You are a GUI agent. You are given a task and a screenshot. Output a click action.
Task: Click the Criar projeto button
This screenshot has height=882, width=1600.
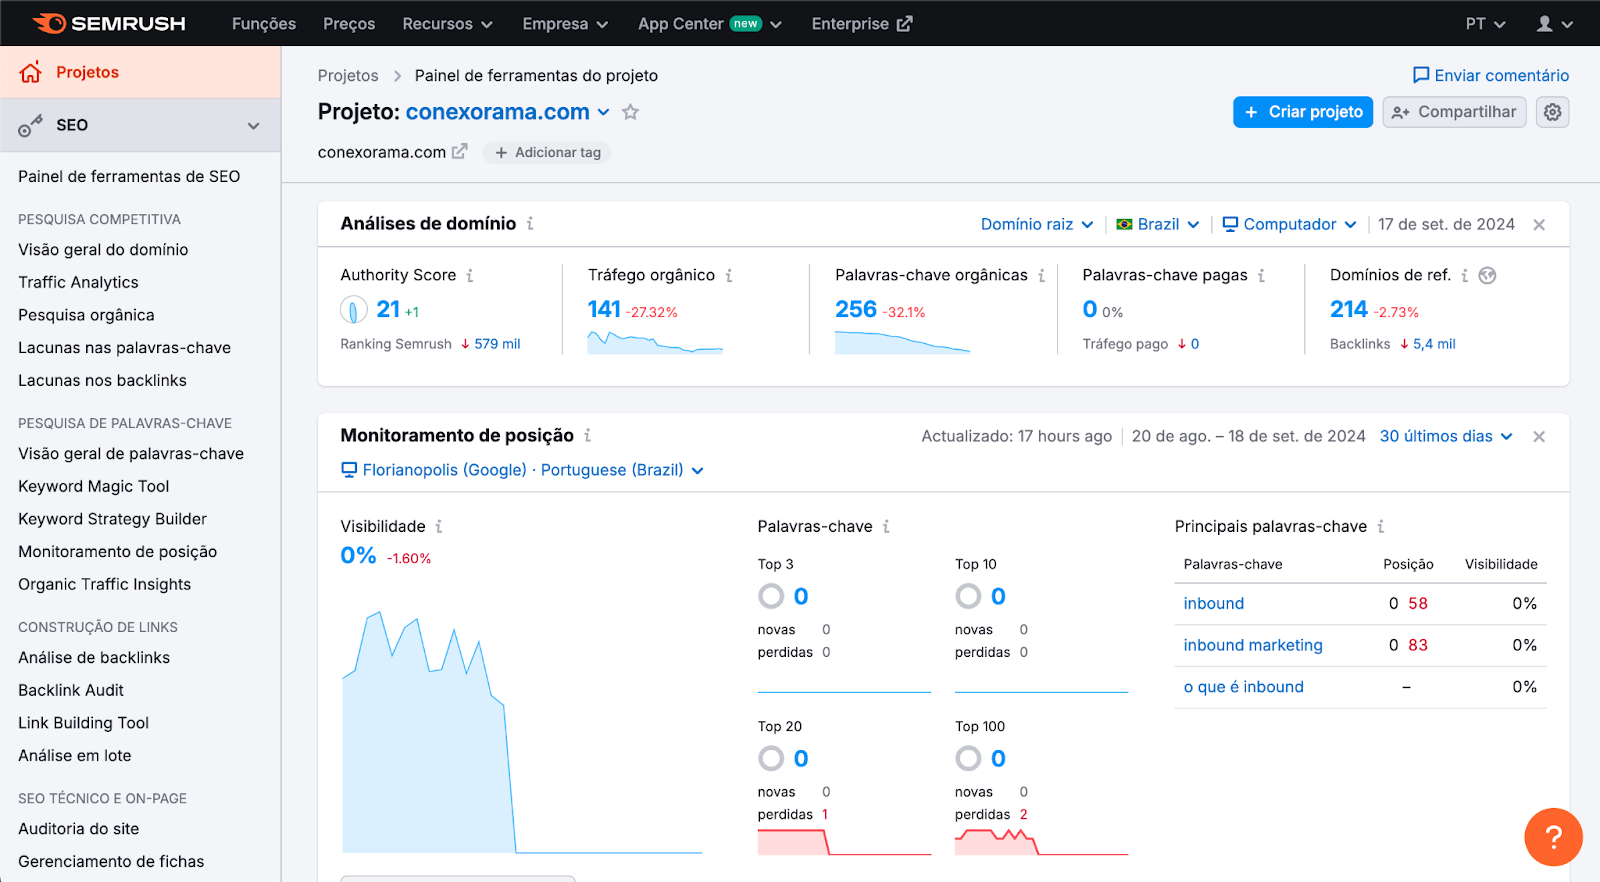[1303, 112]
